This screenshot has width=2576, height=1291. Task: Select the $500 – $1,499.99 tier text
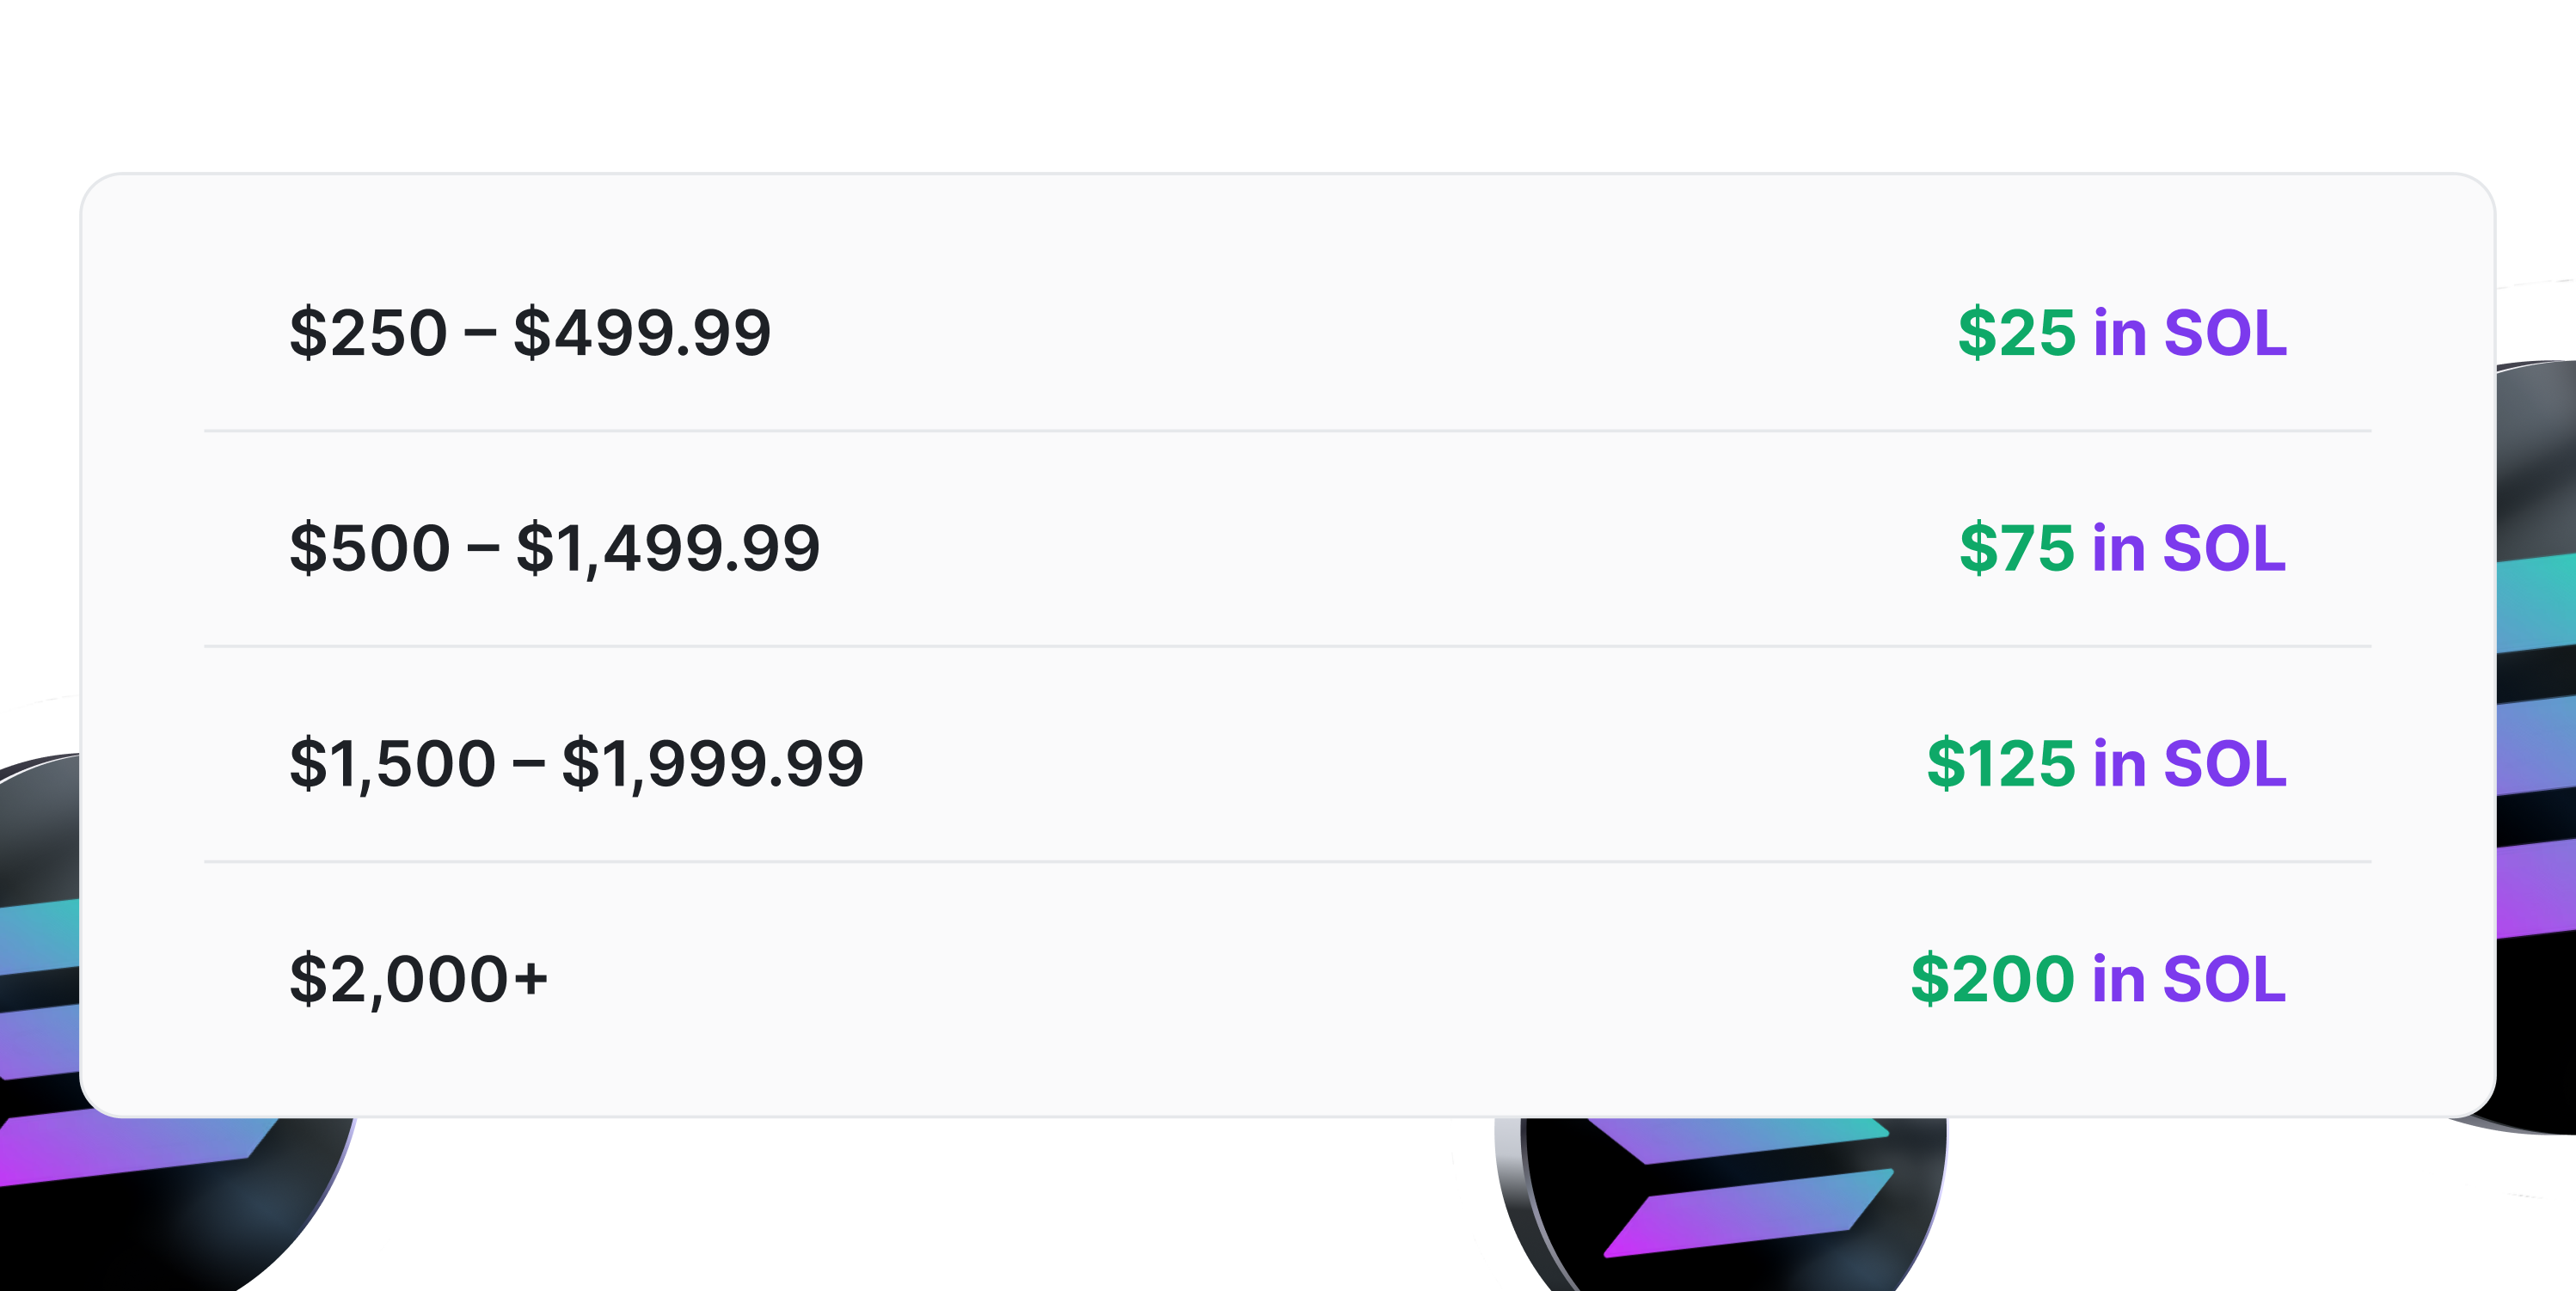coord(554,548)
